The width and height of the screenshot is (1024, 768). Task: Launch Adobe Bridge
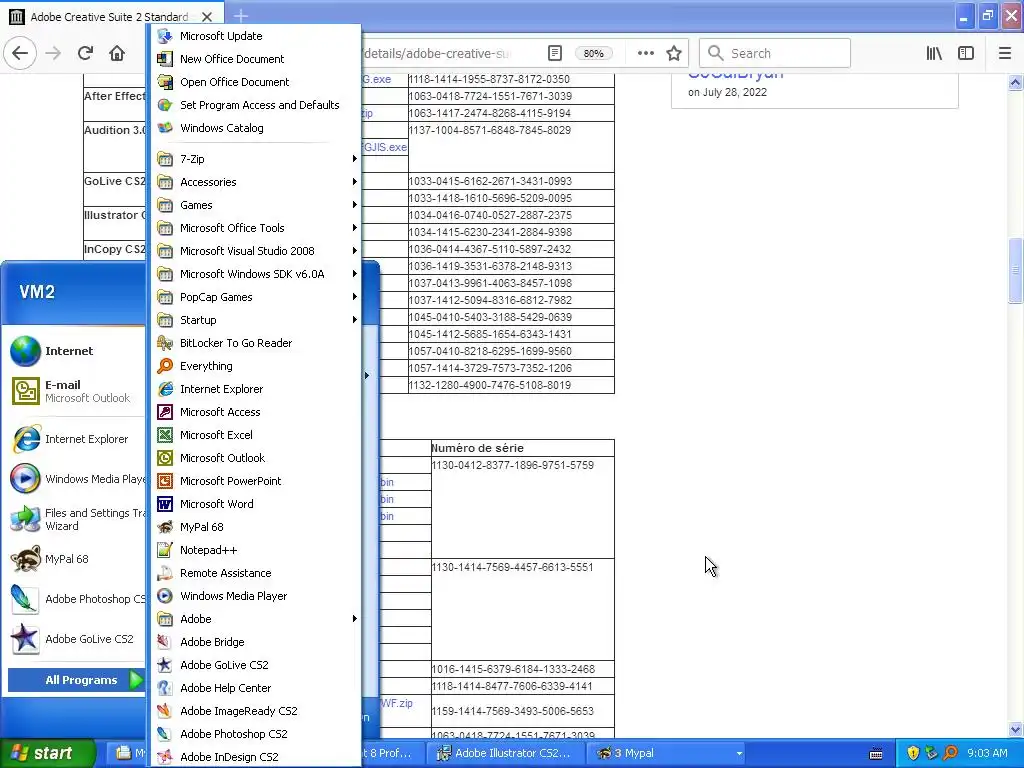[x=255, y=642]
